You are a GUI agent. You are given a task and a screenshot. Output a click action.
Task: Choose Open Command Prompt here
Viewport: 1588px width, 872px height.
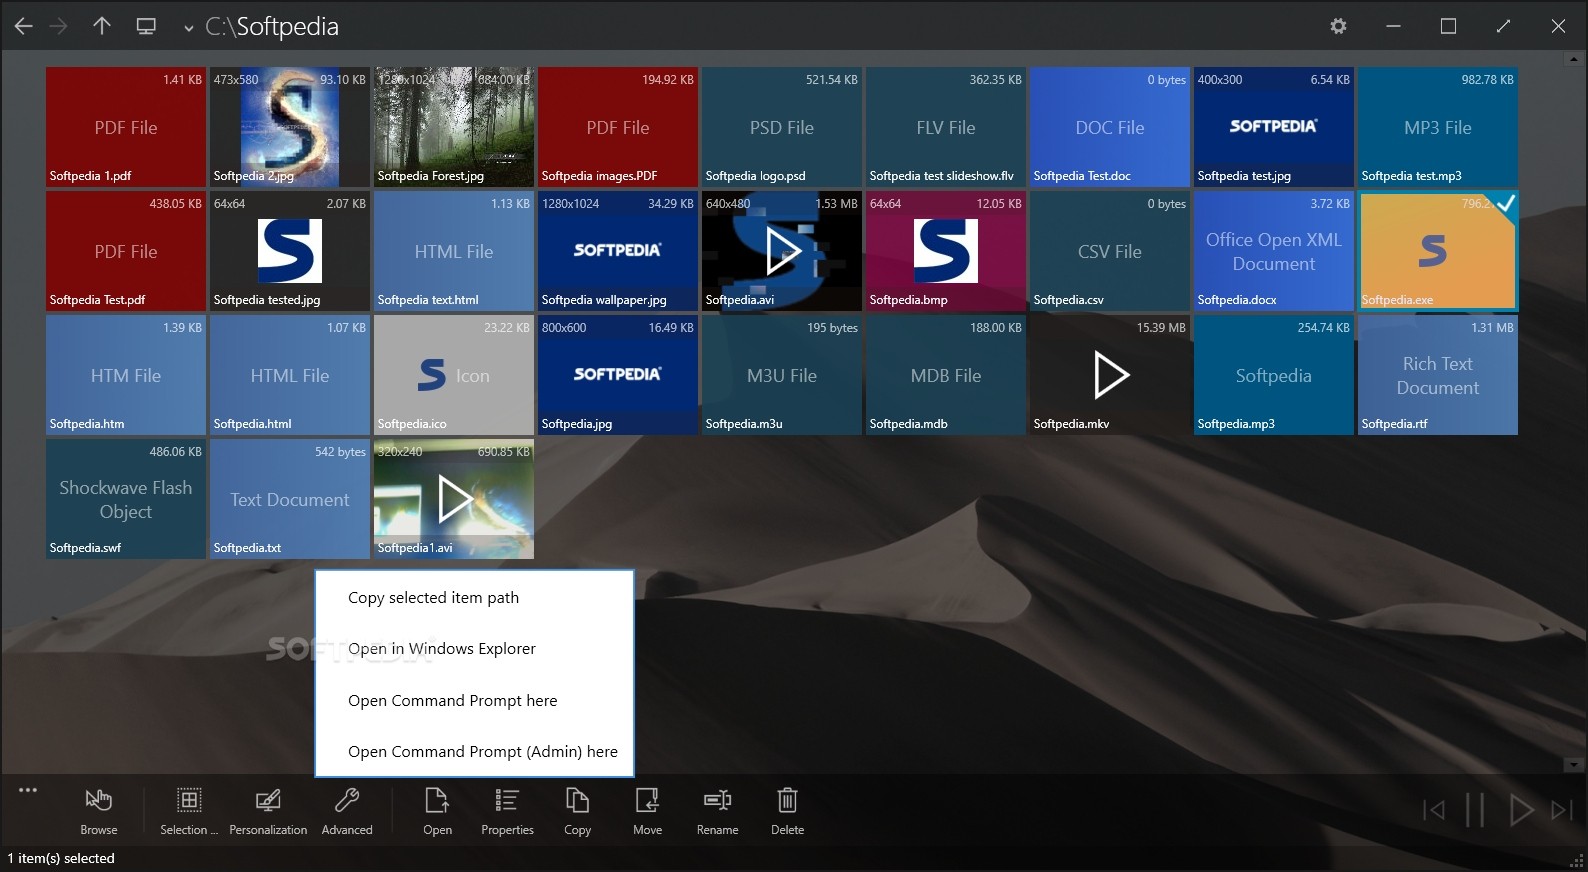(x=475, y=701)
